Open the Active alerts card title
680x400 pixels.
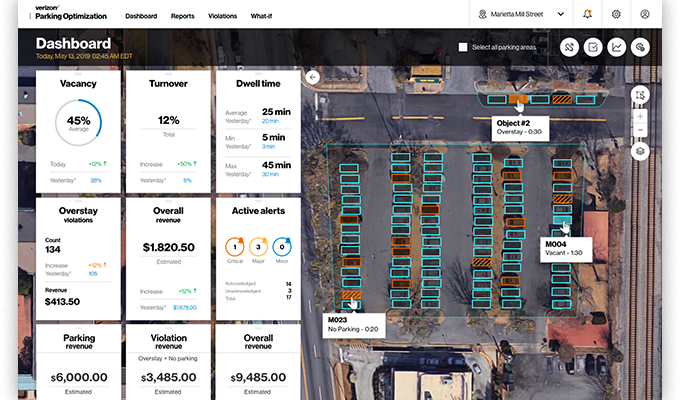(x=258, y=211)
